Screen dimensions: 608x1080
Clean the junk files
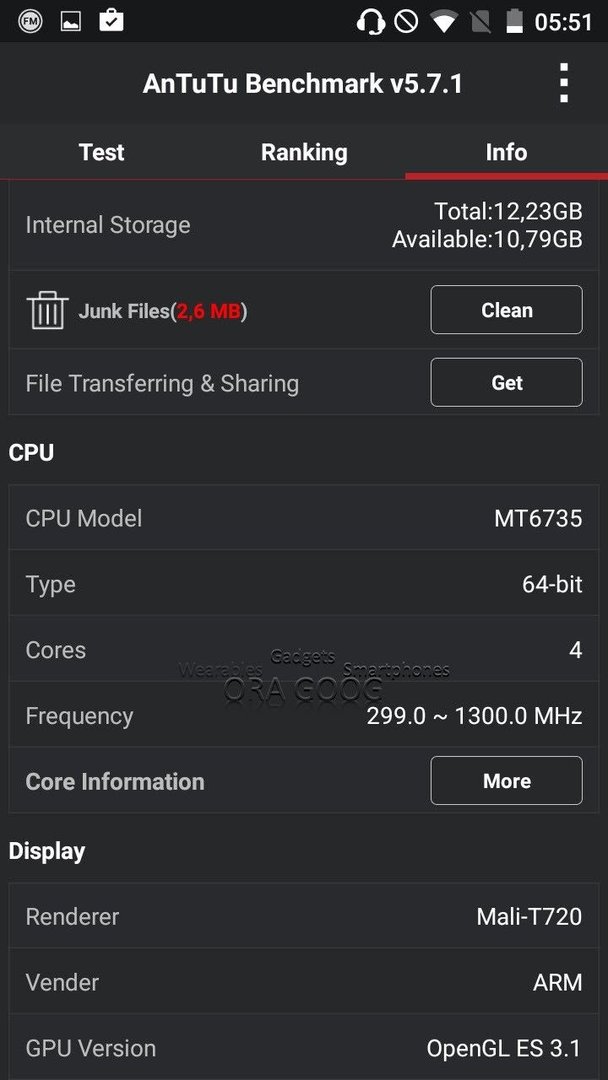click(x=507, y=310)
